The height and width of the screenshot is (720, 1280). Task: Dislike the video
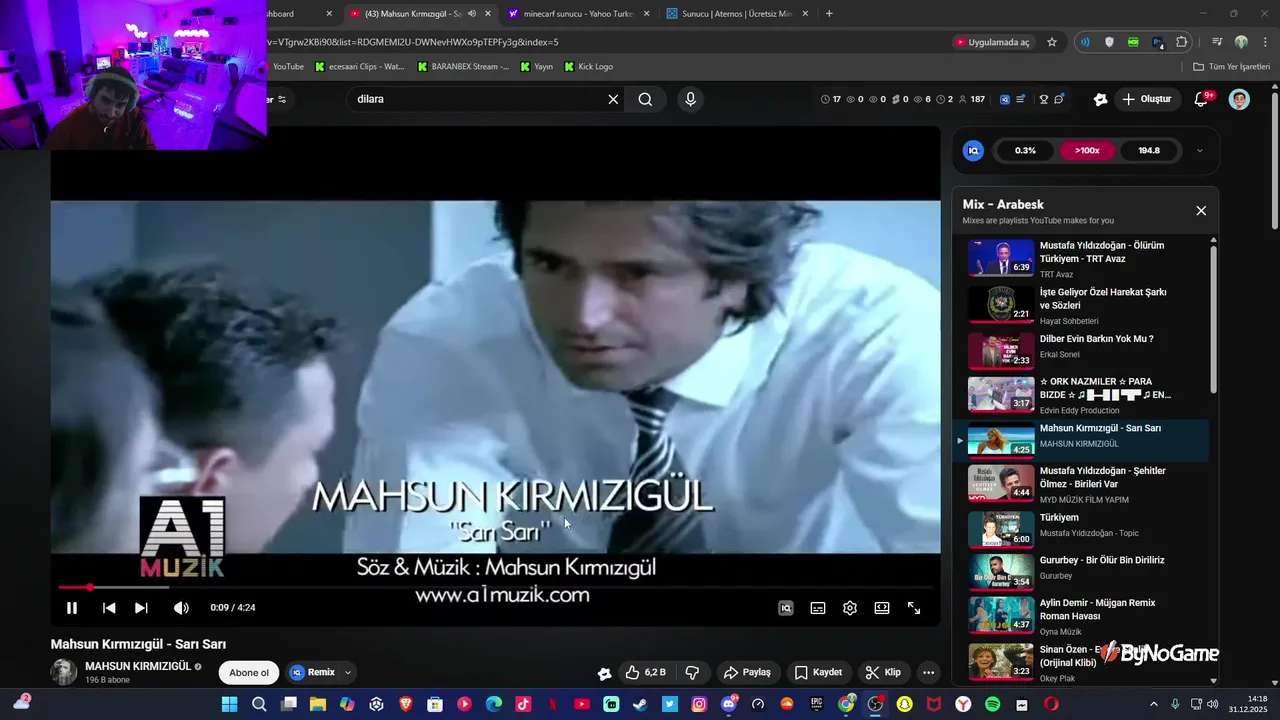coord(691,673)
